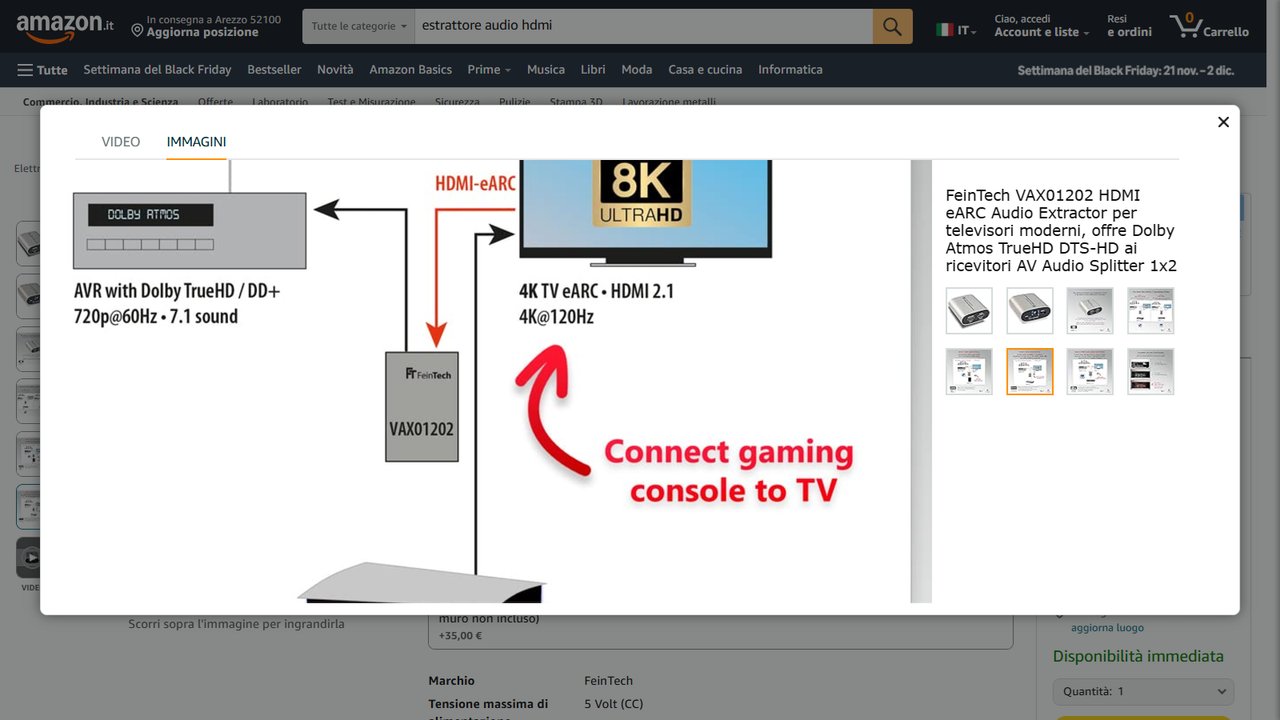
Task: Open the Libri navigation link
Action: point(593,70)
